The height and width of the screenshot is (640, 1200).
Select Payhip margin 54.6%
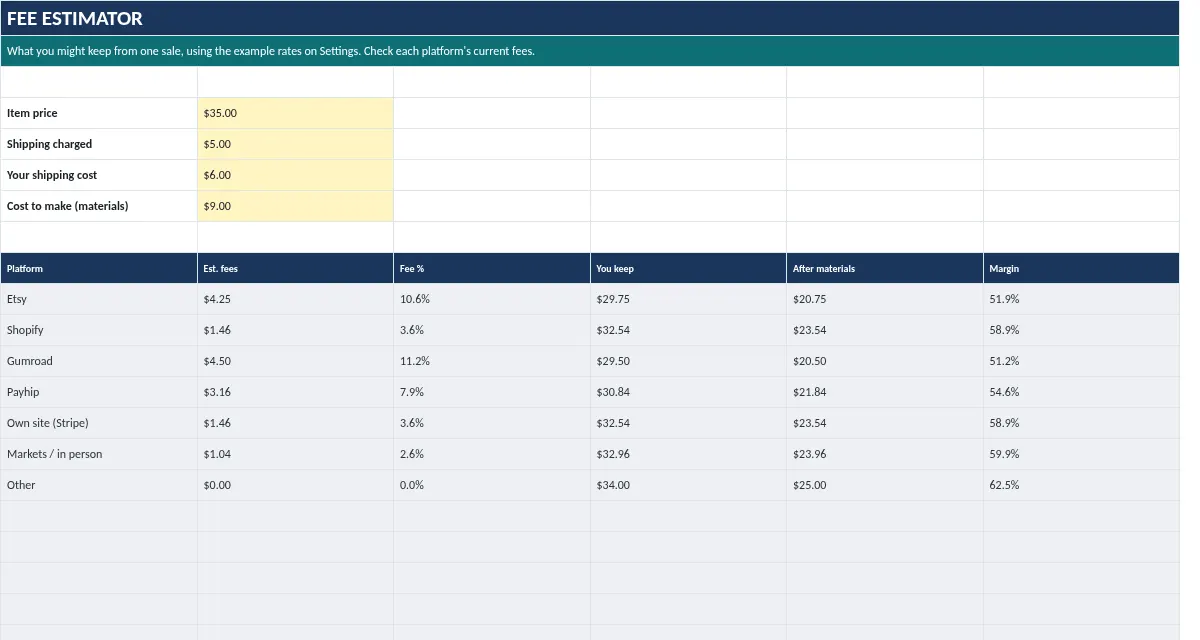point(1081,392)
